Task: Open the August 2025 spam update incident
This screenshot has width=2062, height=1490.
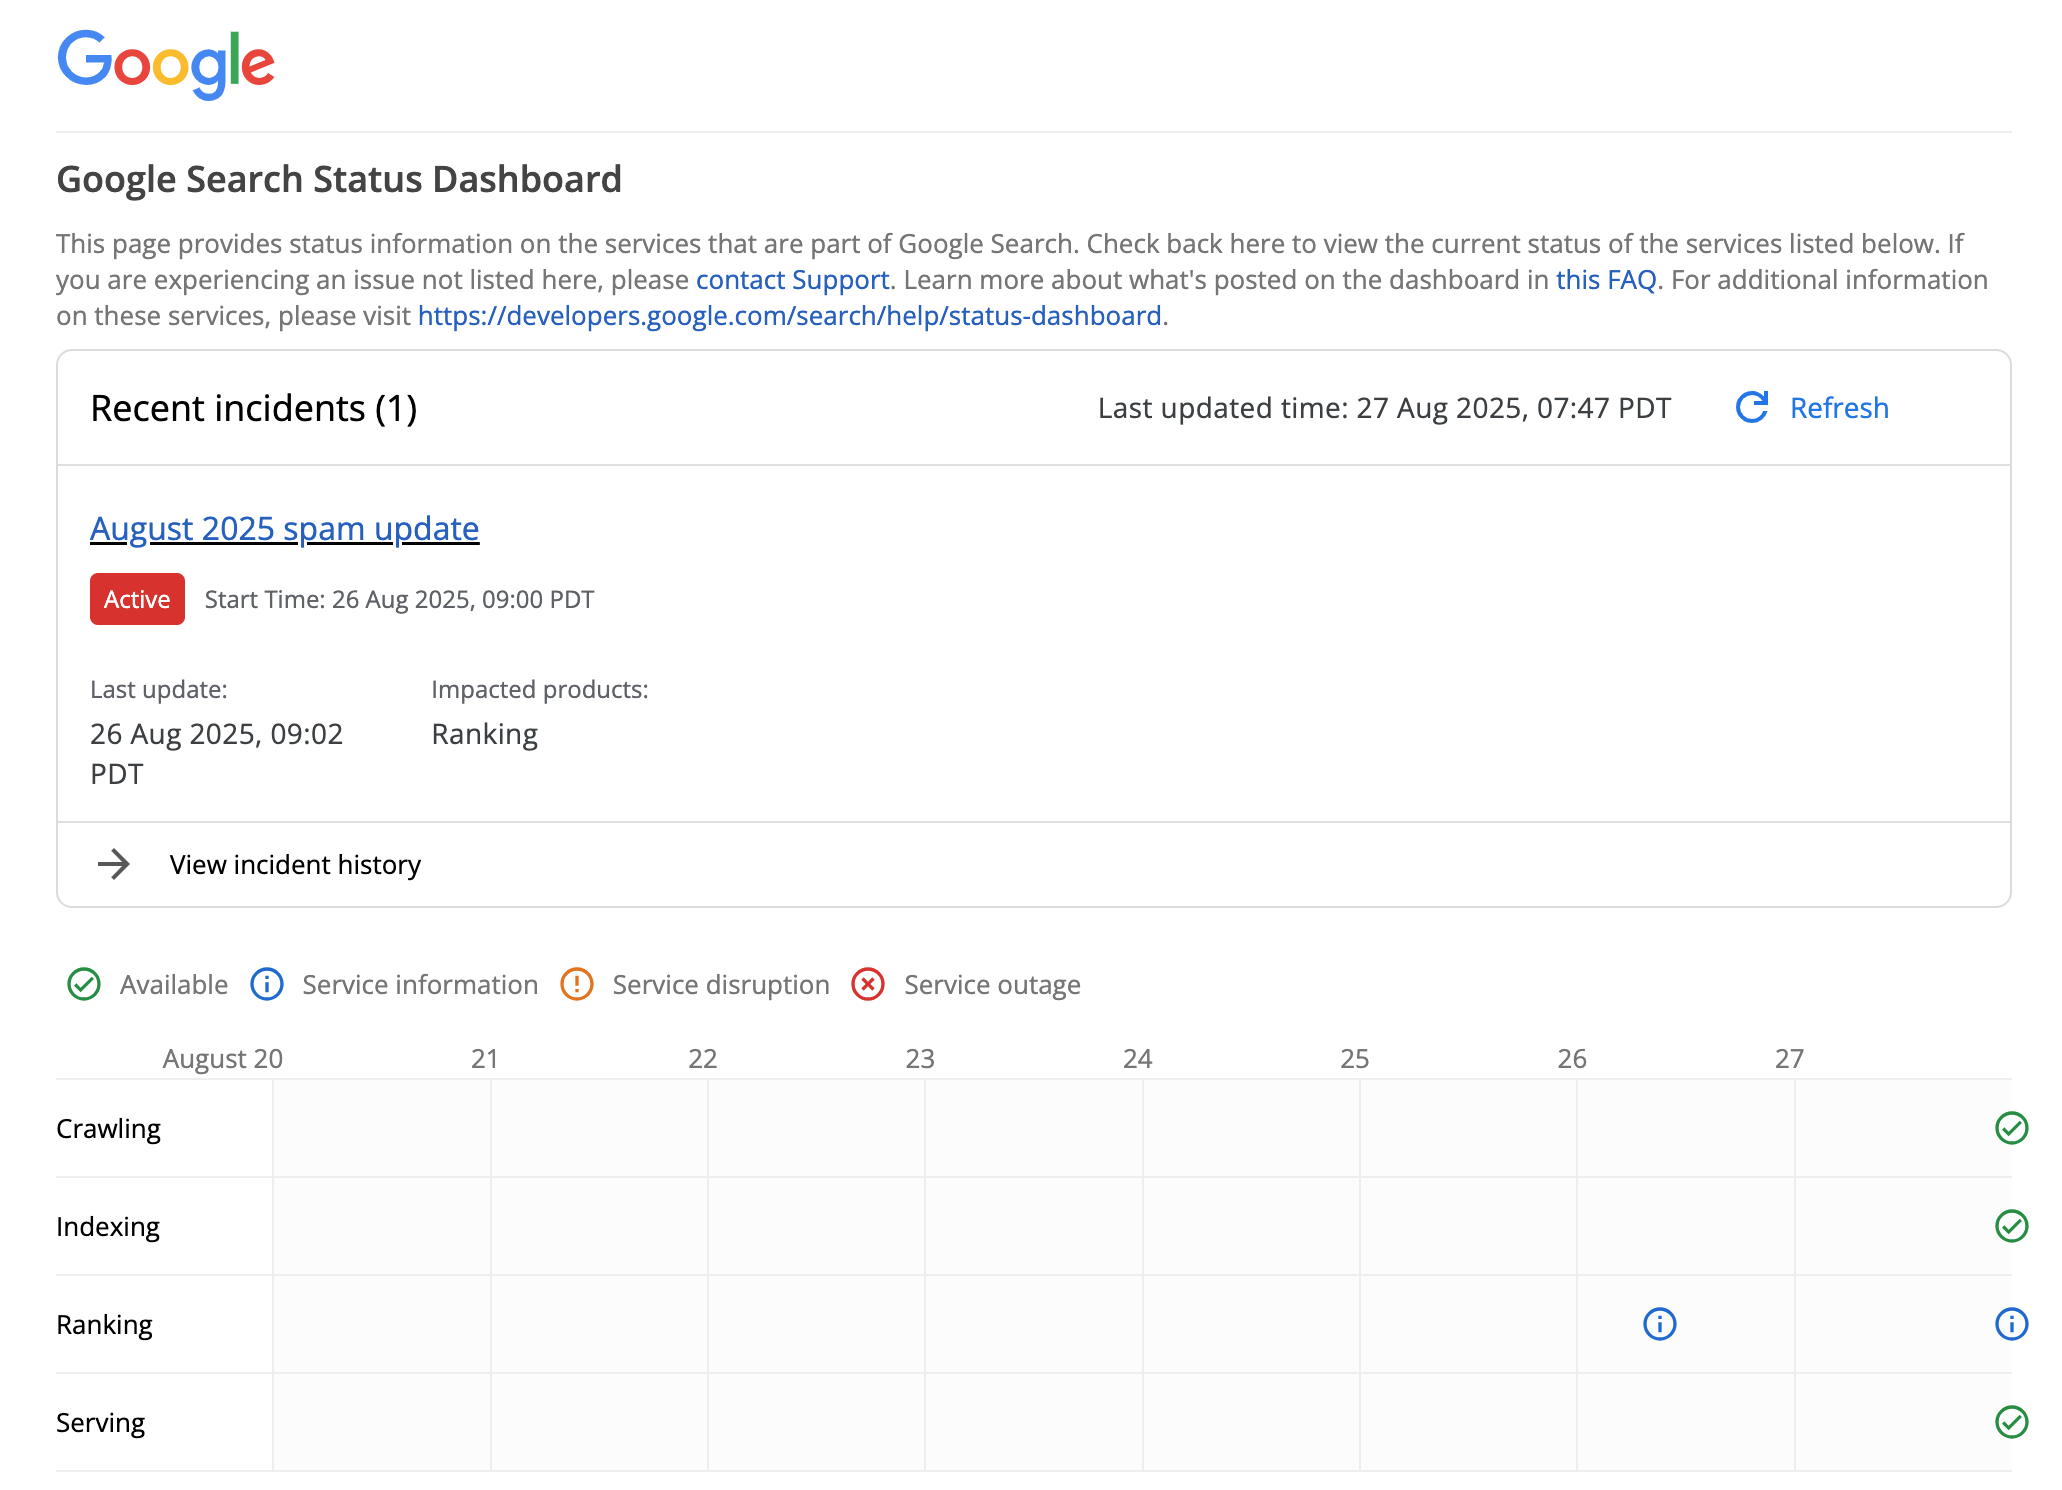Action: click(x=285, y=528)
